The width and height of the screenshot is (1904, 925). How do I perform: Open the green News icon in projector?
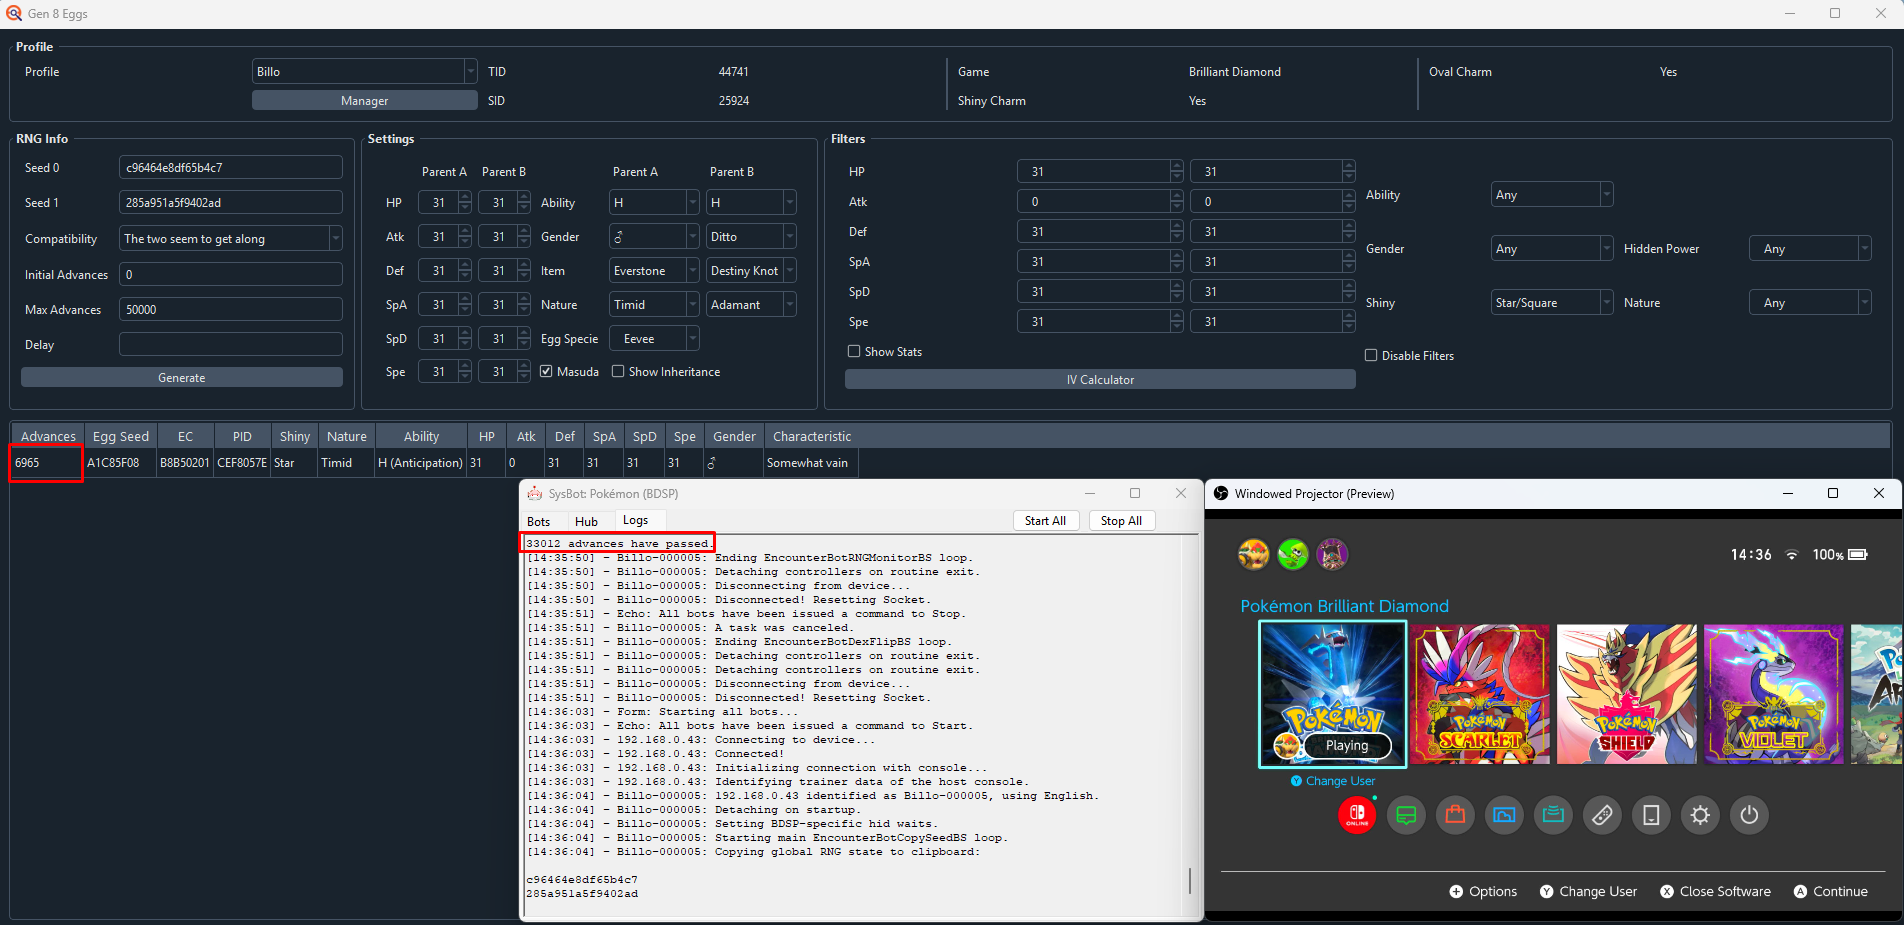point(1406,815)
